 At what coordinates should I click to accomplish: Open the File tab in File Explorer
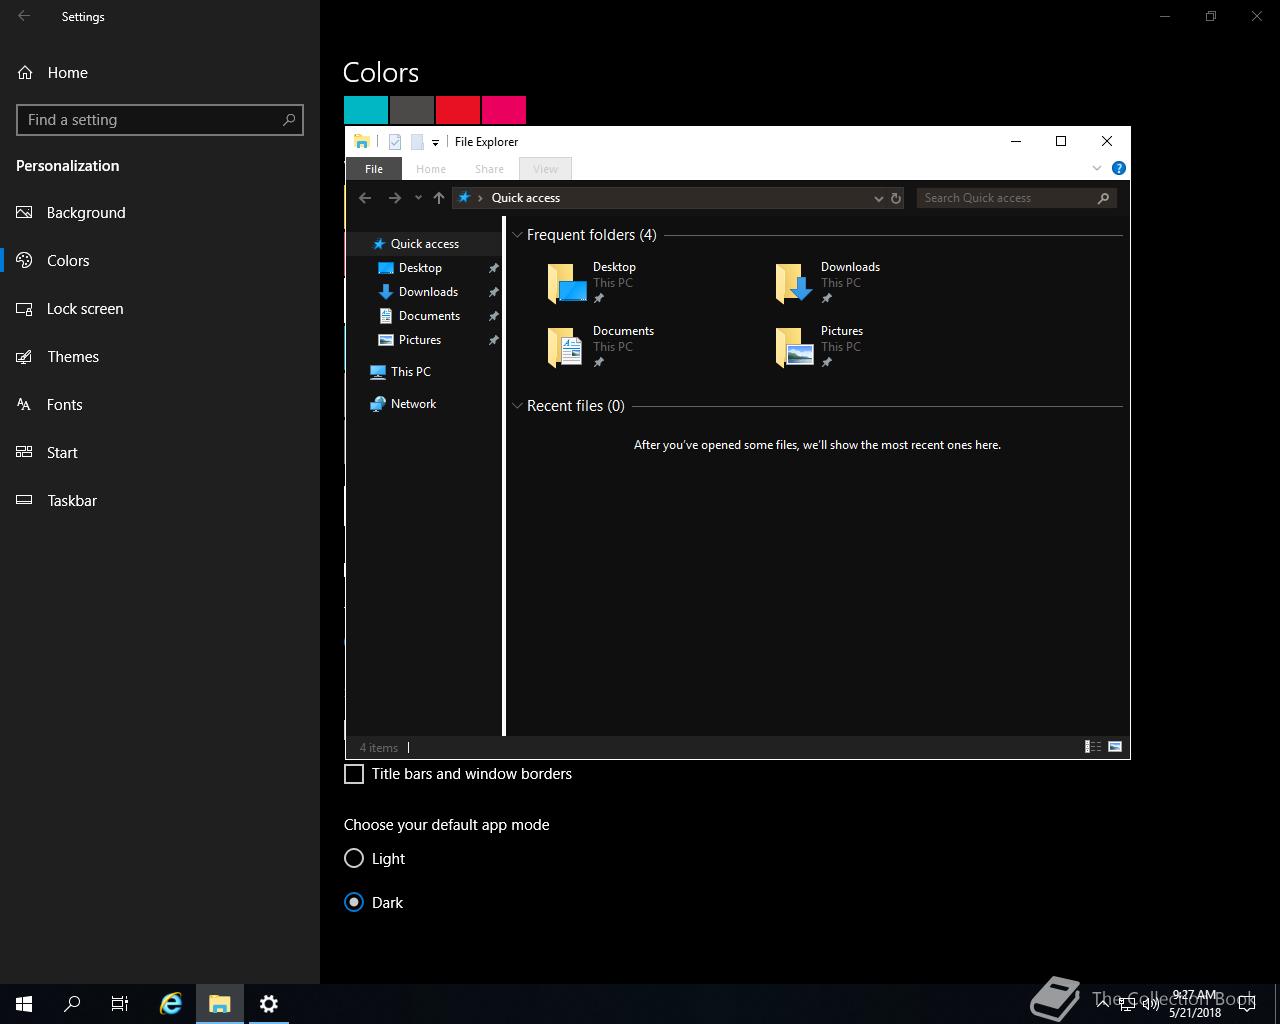coord(374,169)
